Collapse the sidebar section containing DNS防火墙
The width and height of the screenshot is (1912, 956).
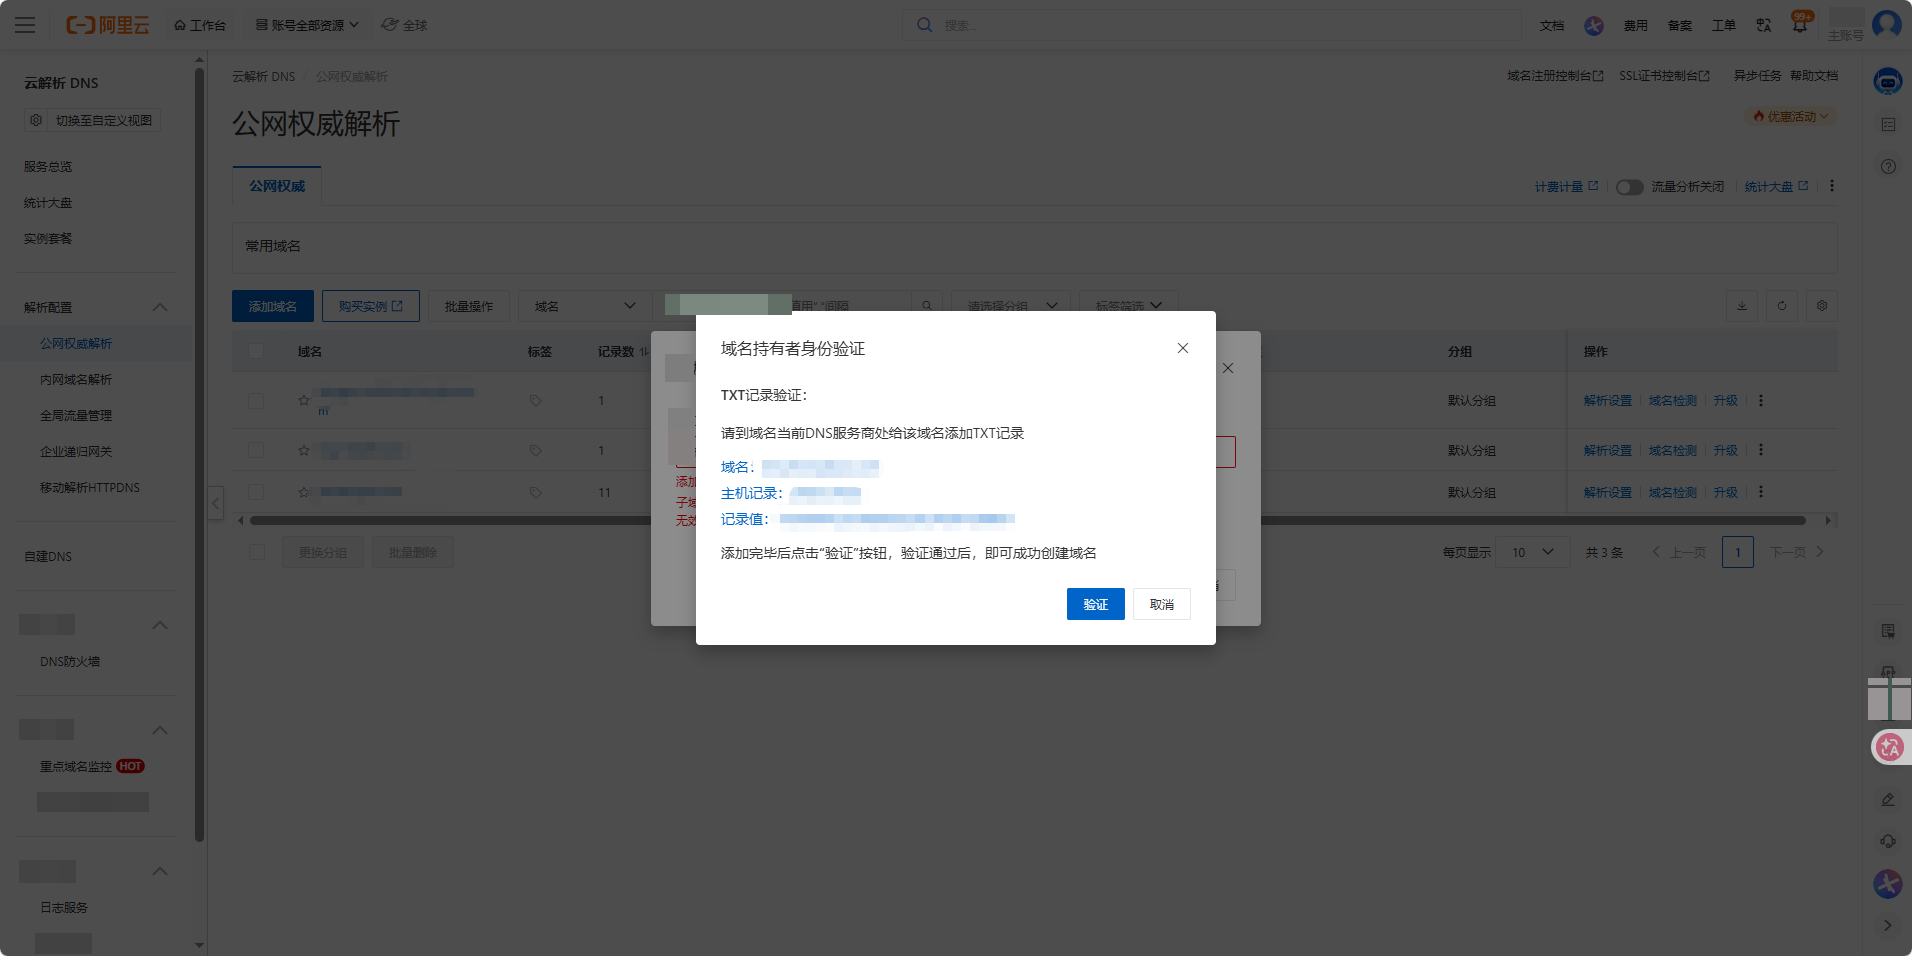point(160,625)
